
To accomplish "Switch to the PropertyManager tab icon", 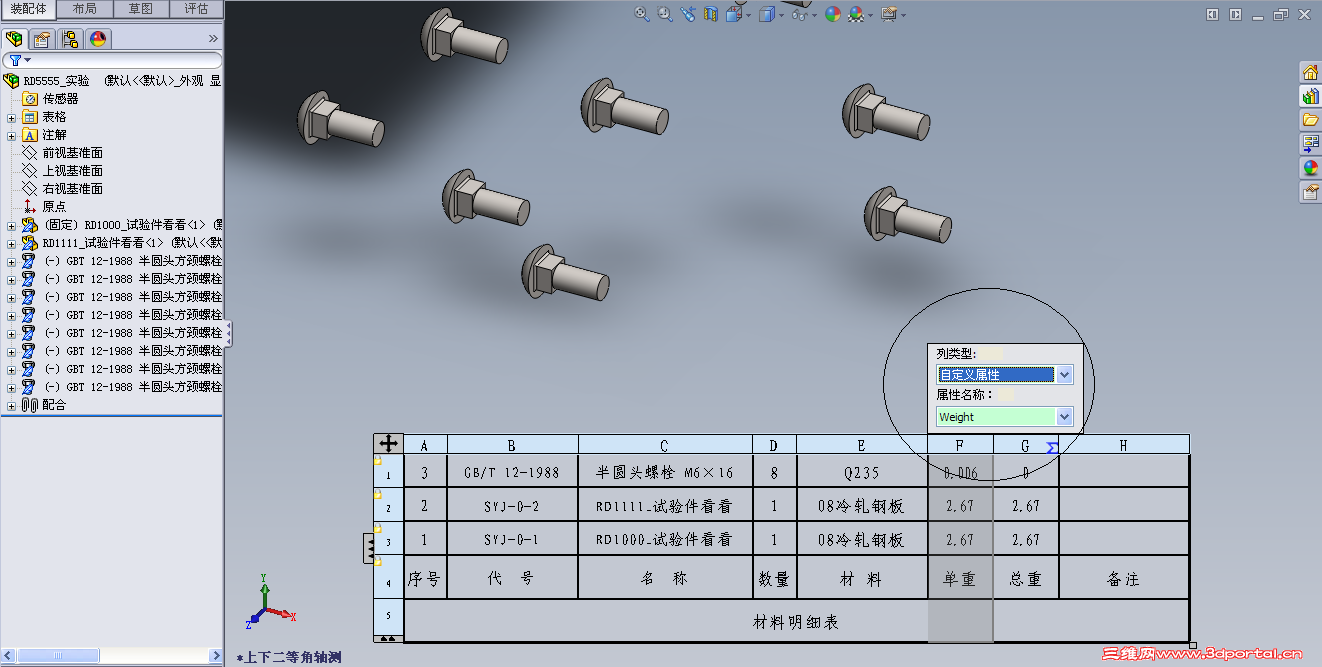I will point(41,39).
